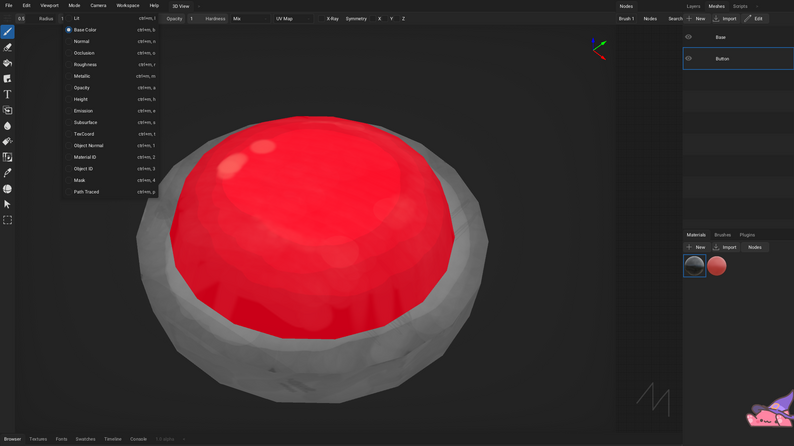Click Edit in the Meshes panel

click(755, 19)
